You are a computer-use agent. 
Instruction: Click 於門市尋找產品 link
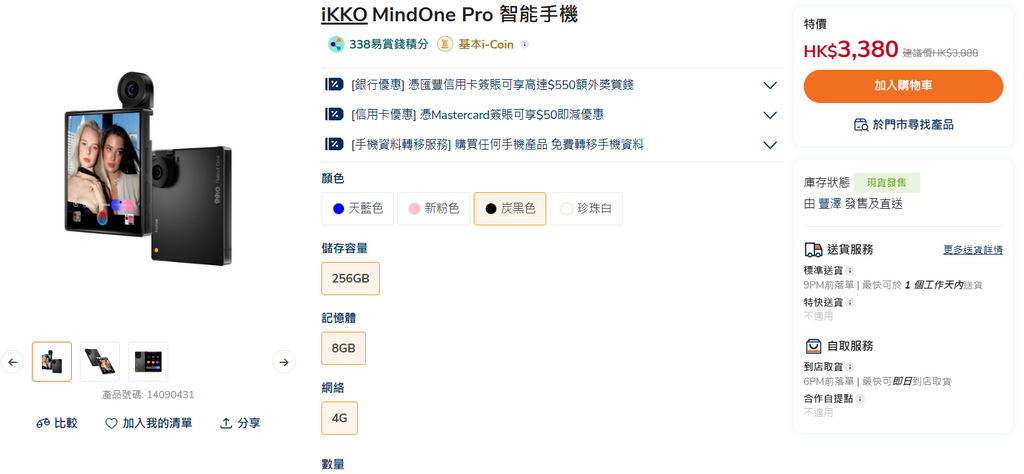[x=903, y=124]
